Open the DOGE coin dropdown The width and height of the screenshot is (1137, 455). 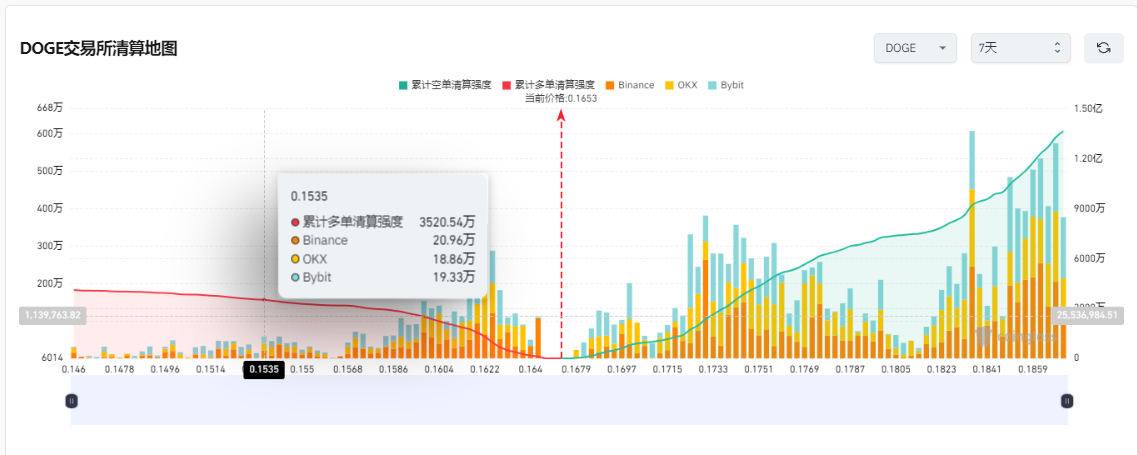click(915, 48)
